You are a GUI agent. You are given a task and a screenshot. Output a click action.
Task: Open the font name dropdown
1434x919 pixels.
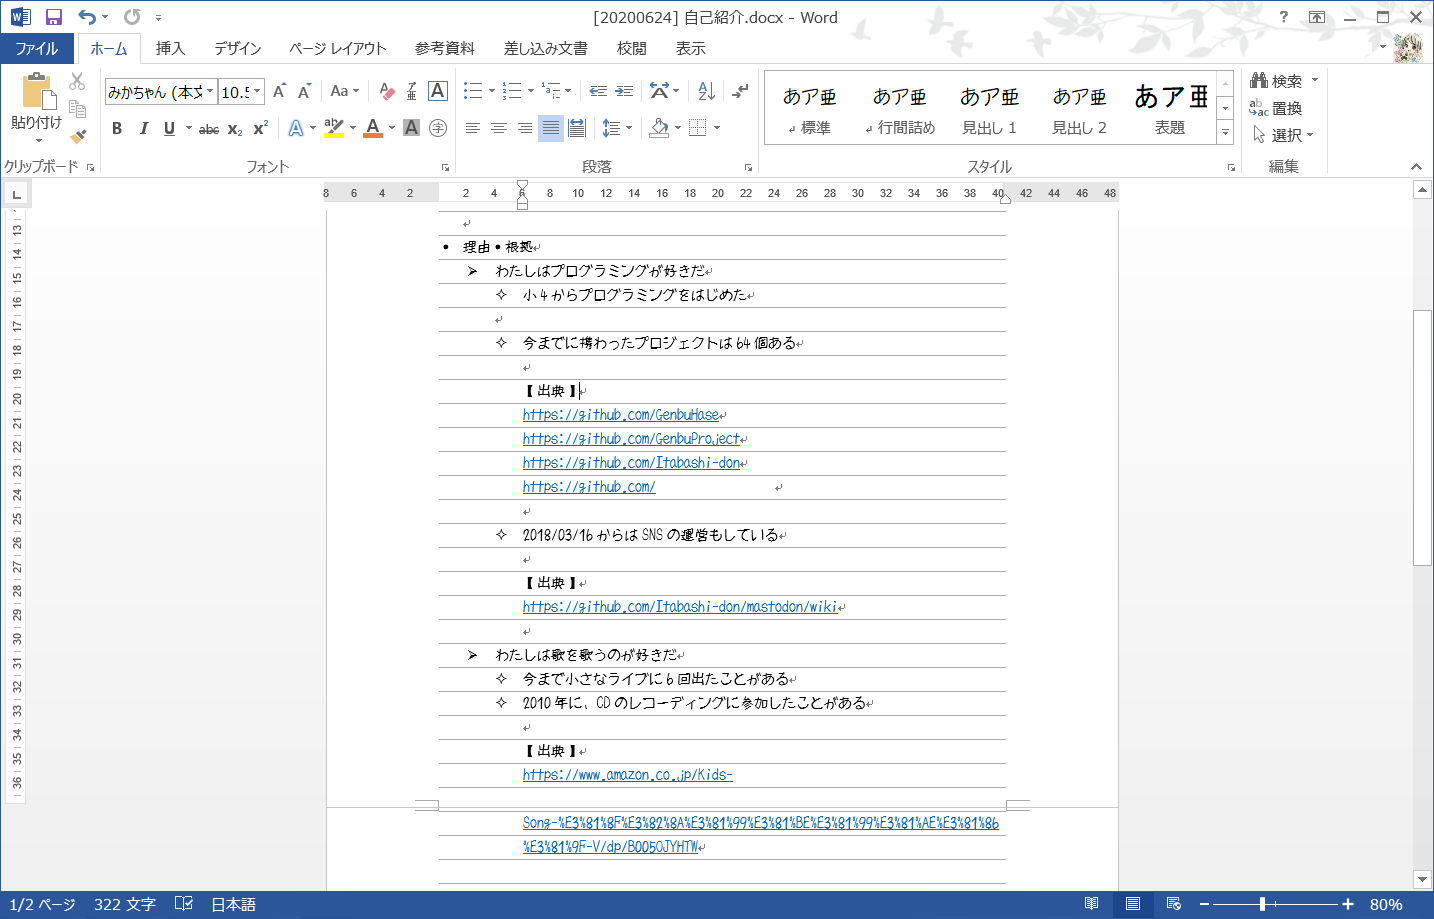[210, 92]
